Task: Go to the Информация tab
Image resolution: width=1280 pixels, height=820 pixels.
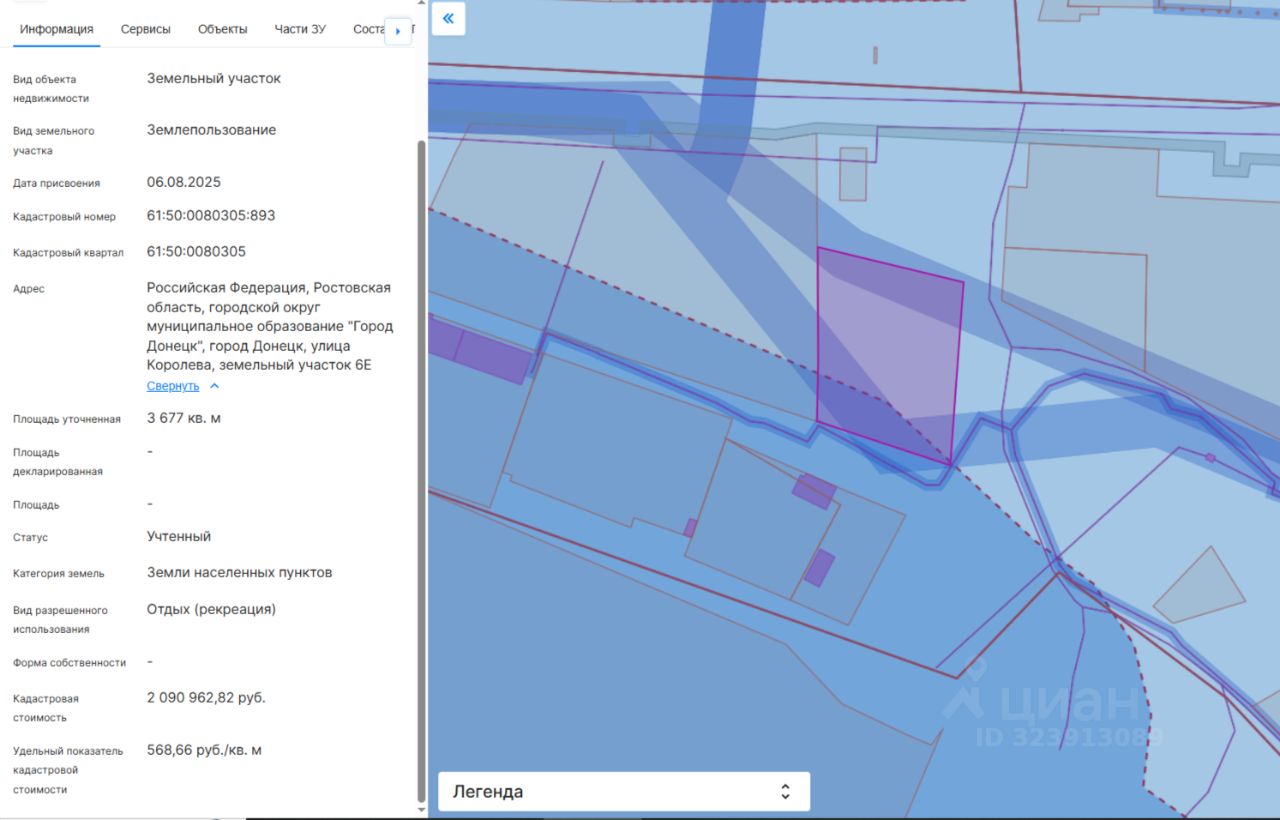Action: (56, 29)
